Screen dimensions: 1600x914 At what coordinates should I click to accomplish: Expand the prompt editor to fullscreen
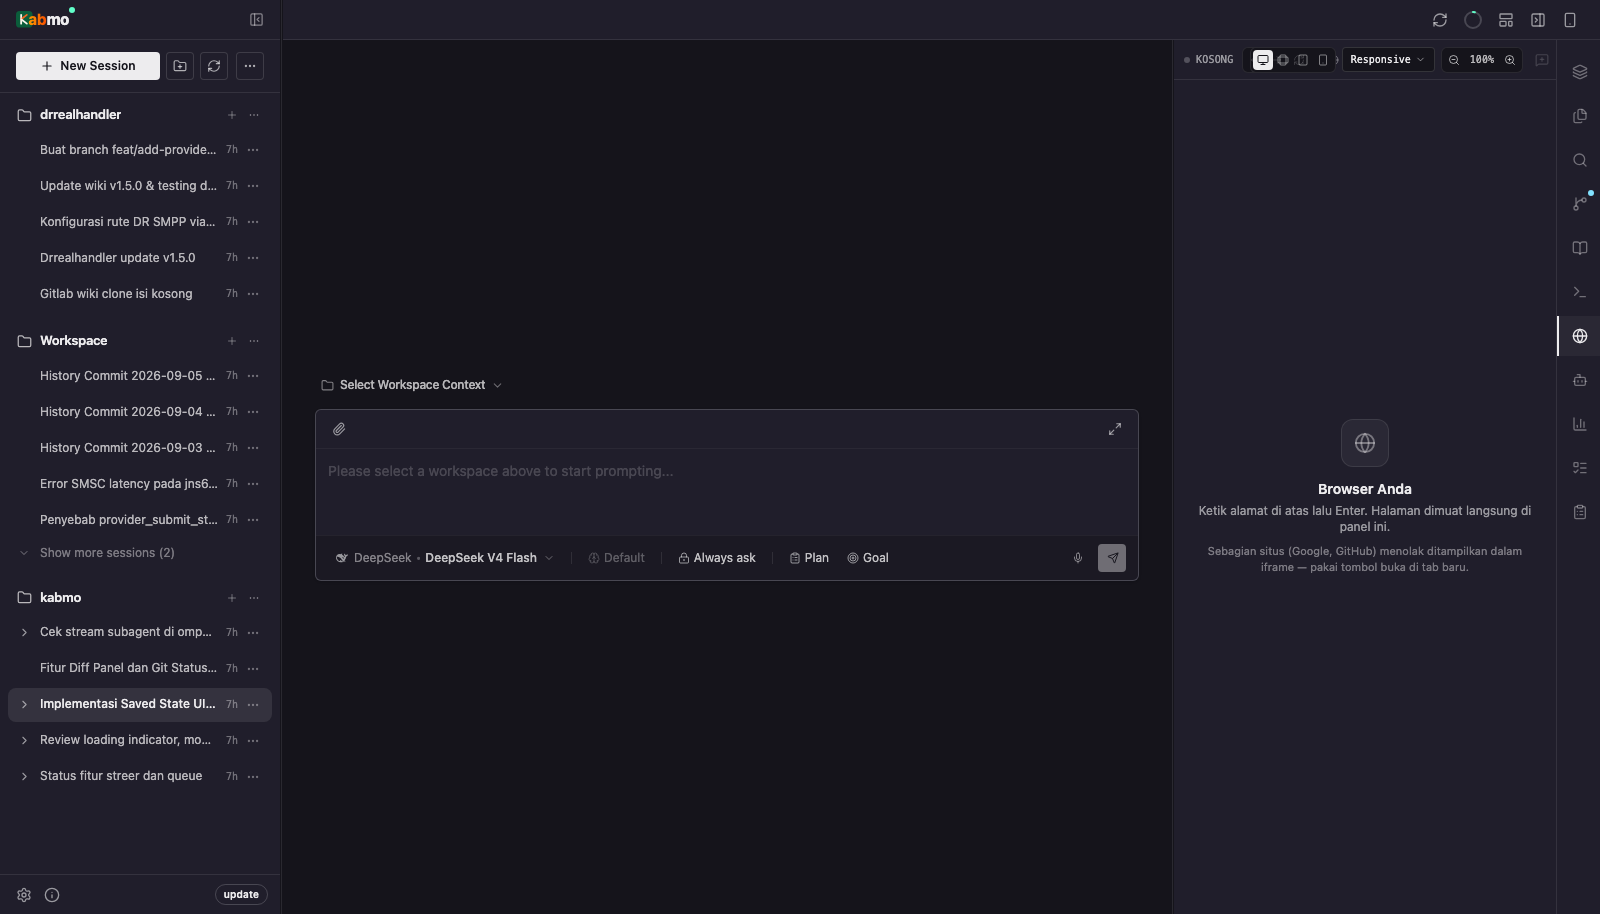pyautogui.click(x=1115, y=429)
